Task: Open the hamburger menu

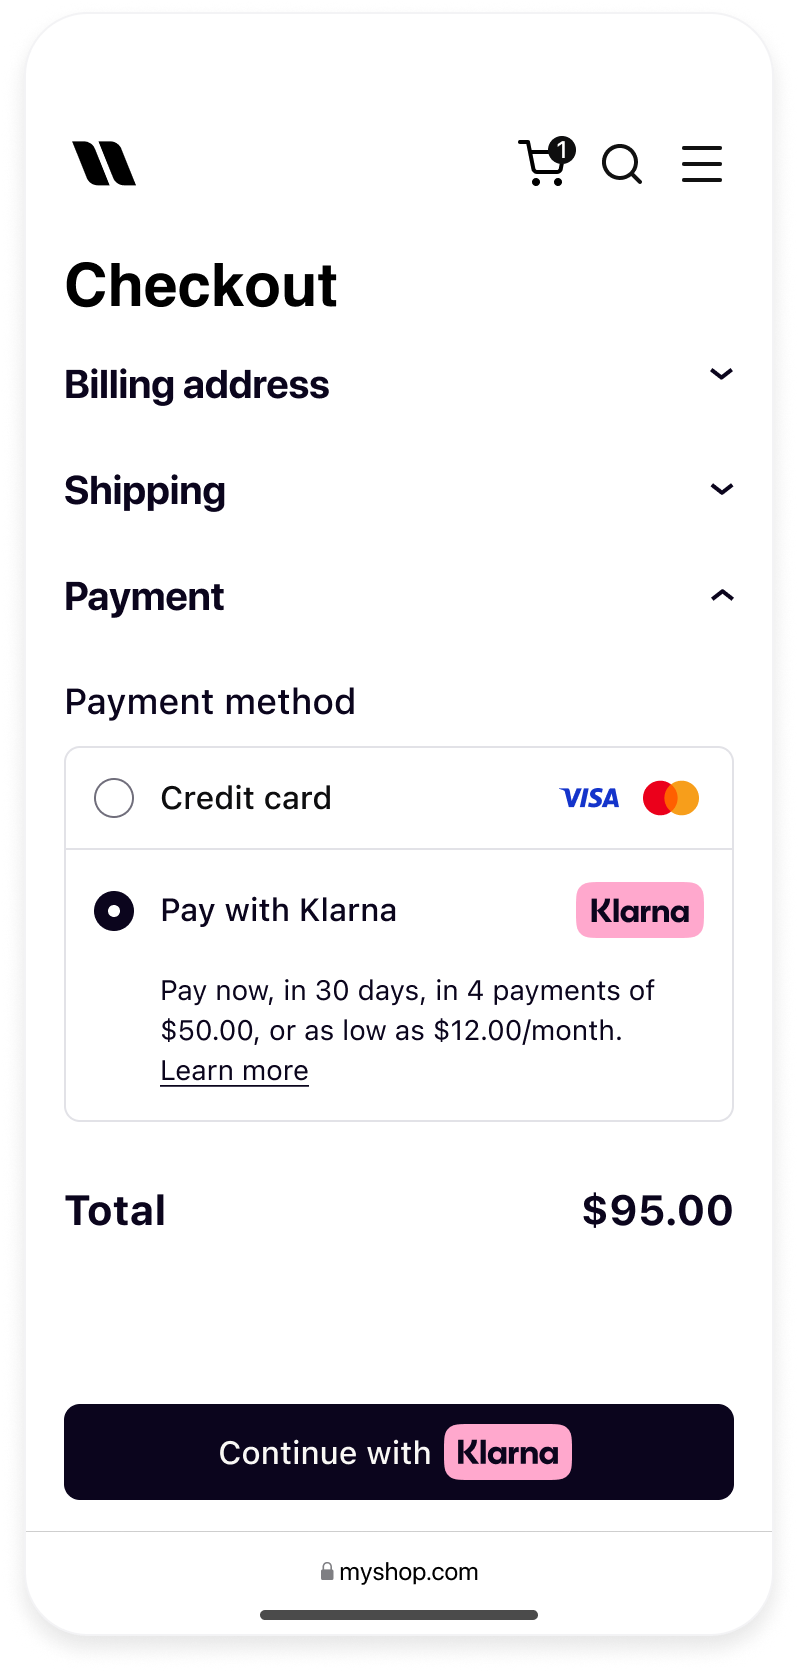Action: (702, 164)
